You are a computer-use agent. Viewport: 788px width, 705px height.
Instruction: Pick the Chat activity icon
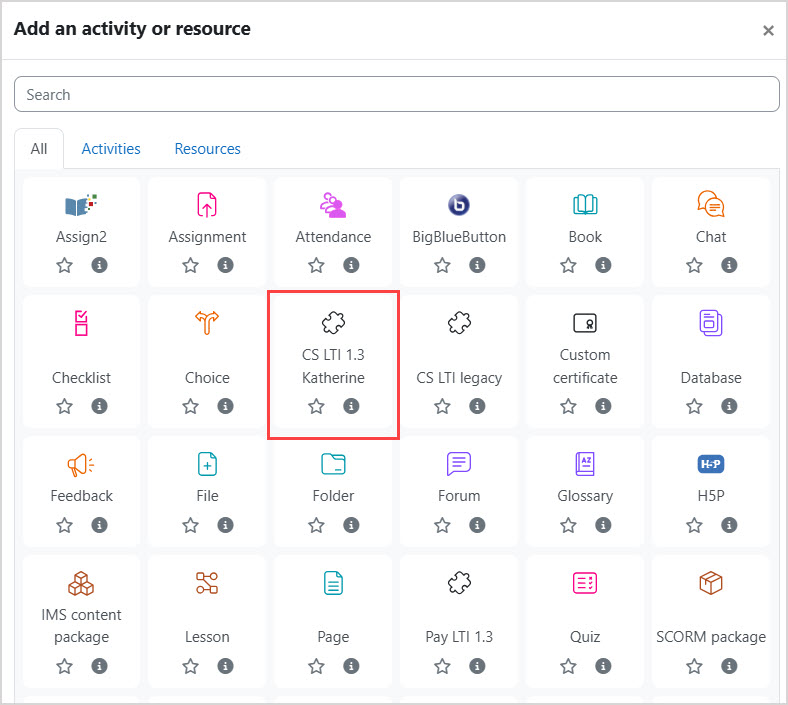711,205
